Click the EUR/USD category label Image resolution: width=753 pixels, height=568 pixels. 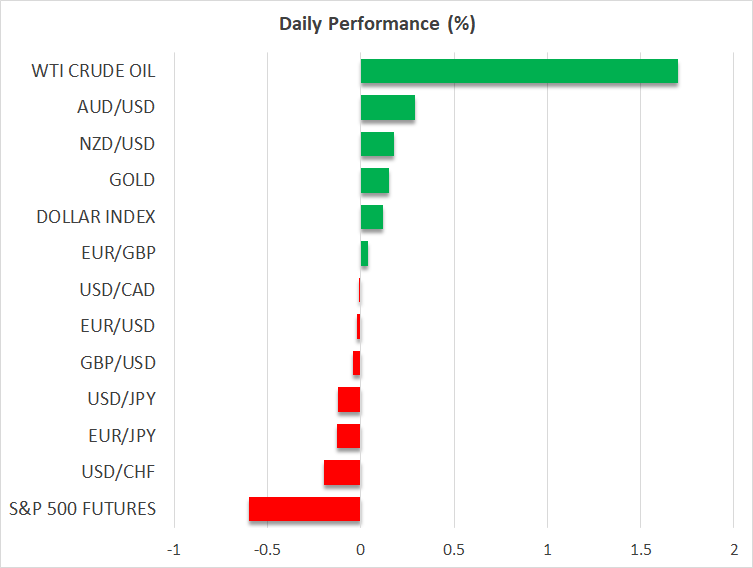117,326
